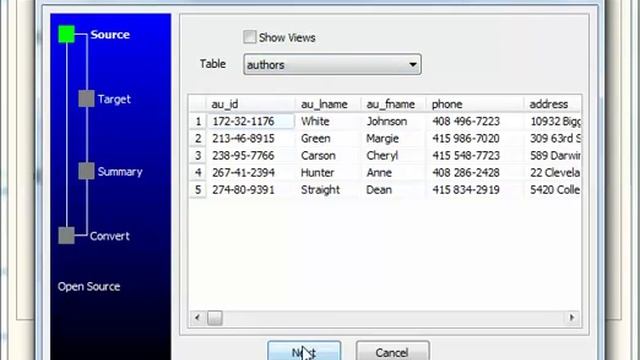This screenshot has width=640, height=360.
Task: Select row header number 1
Action: click(198, 121)
